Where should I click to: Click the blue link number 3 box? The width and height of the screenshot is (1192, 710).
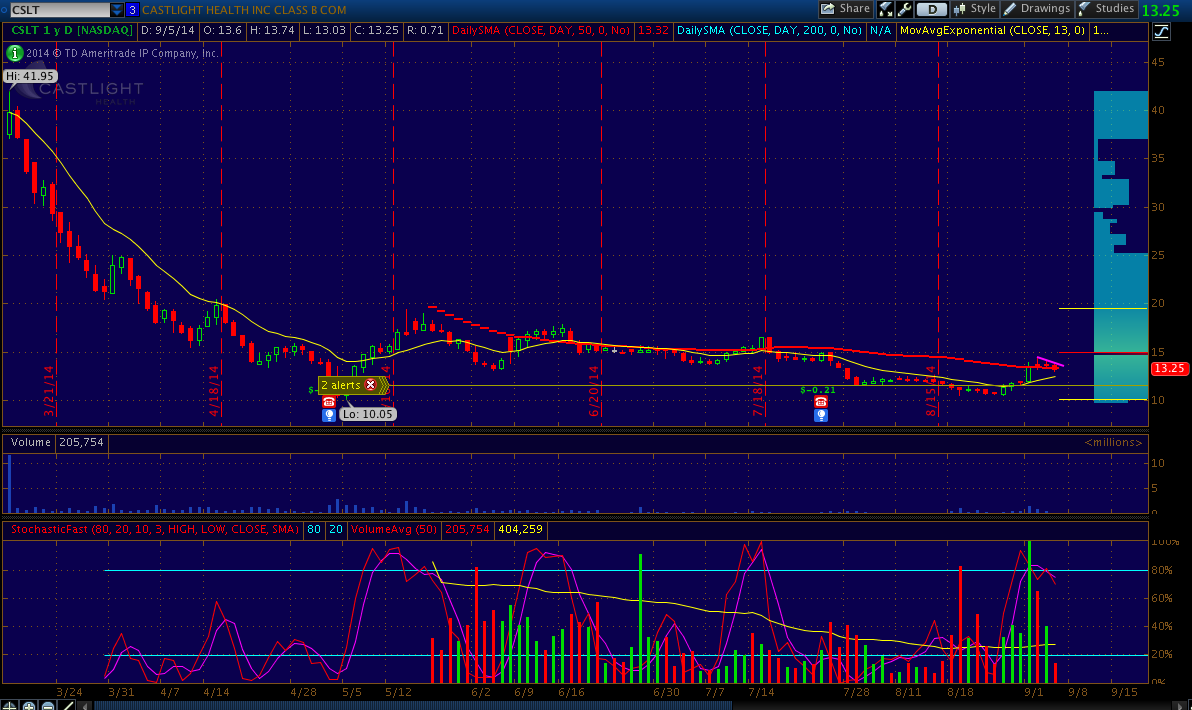point(132,10)
